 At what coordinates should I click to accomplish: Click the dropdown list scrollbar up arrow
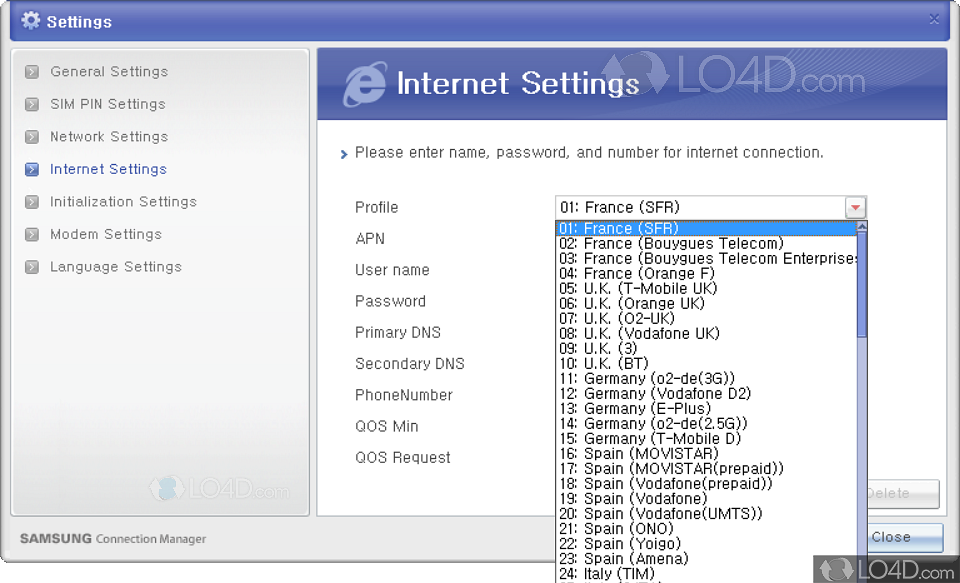861,227
